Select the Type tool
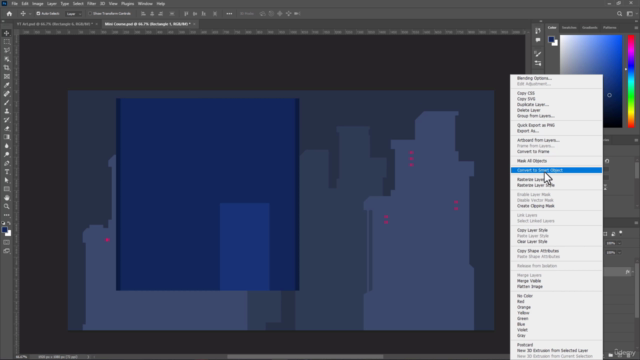This screenshot has width=640, height=360. [x=7, y=172]
